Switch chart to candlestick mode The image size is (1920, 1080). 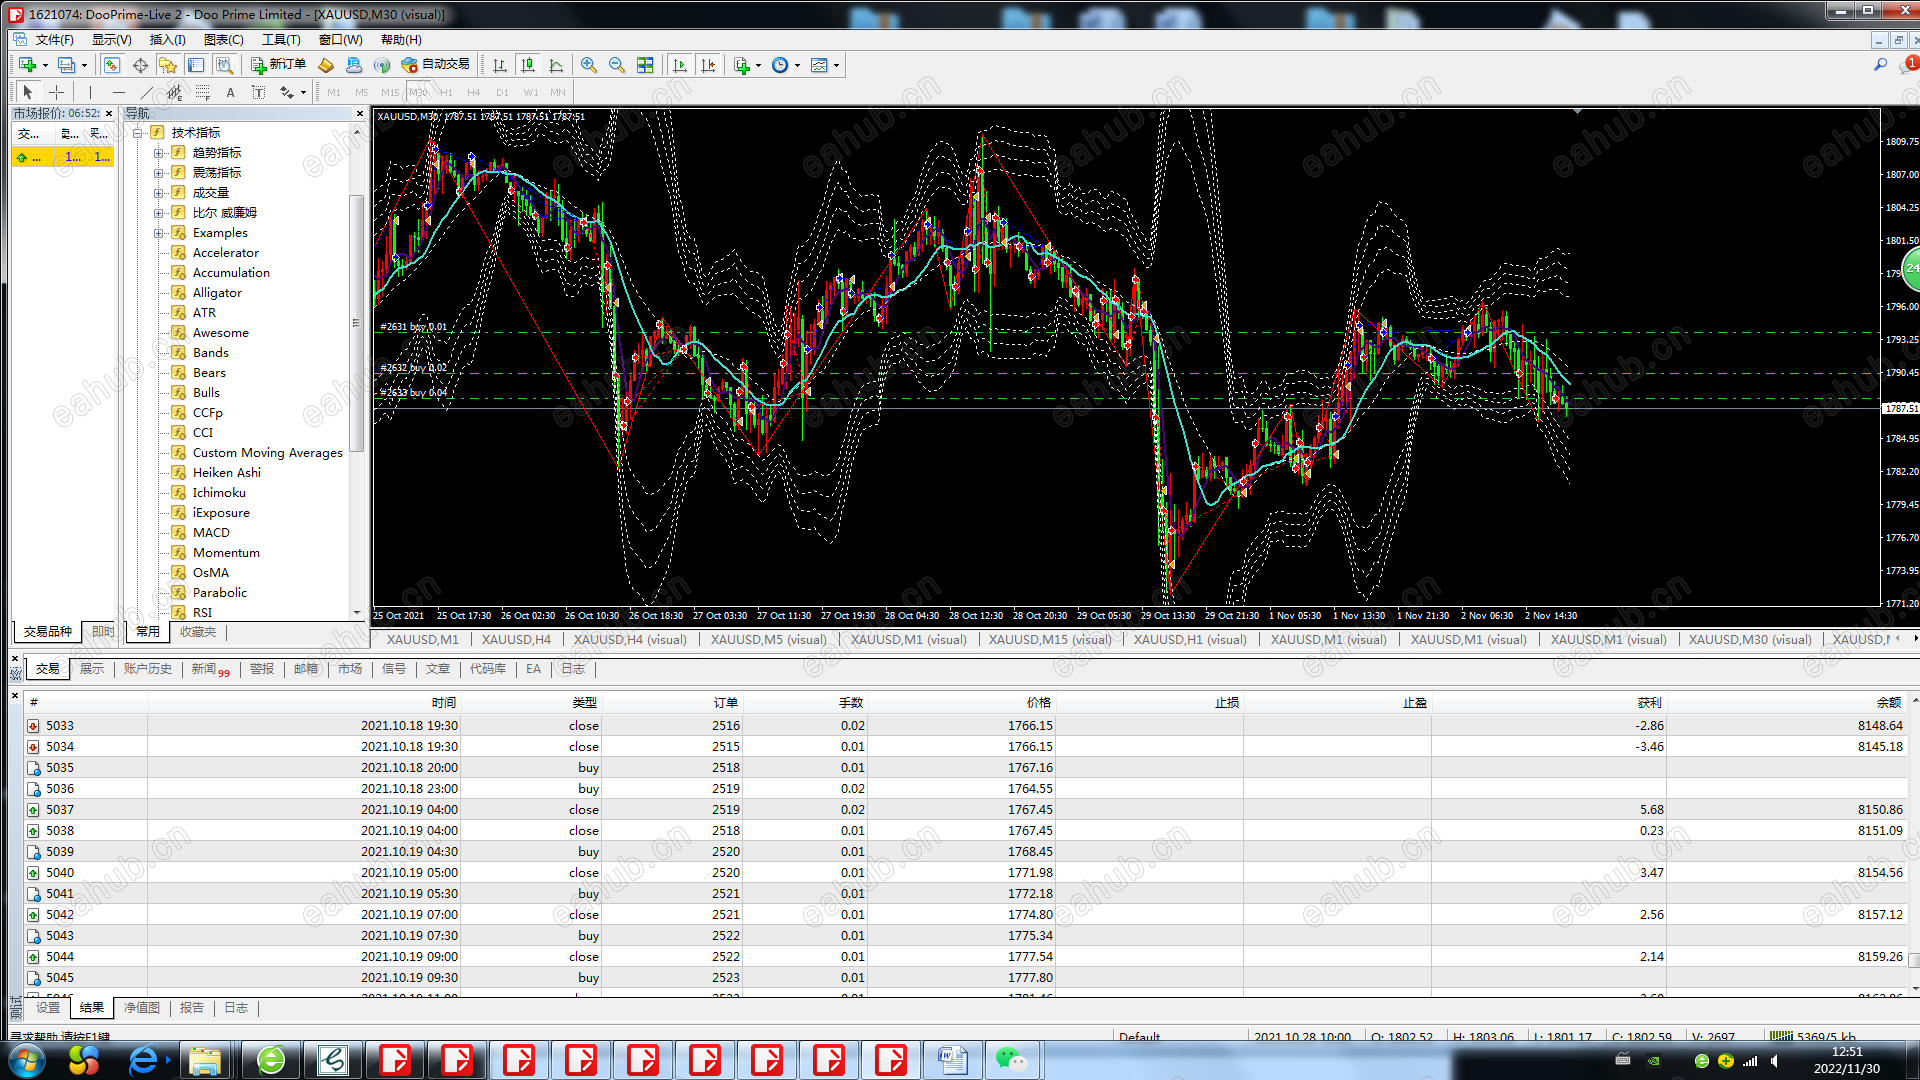click(x=528, y=65)
